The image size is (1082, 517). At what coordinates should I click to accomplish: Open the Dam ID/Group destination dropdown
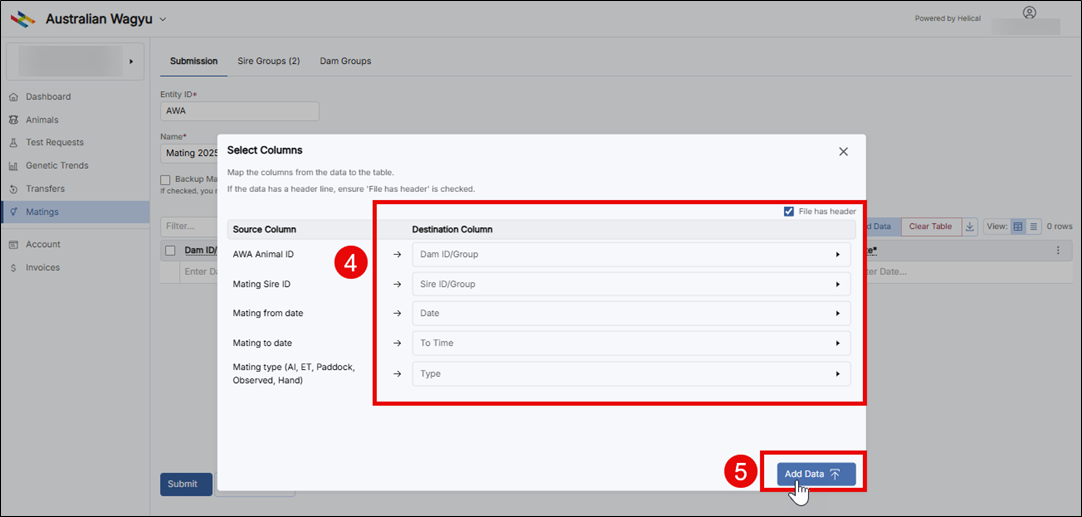tap(631, 255)
